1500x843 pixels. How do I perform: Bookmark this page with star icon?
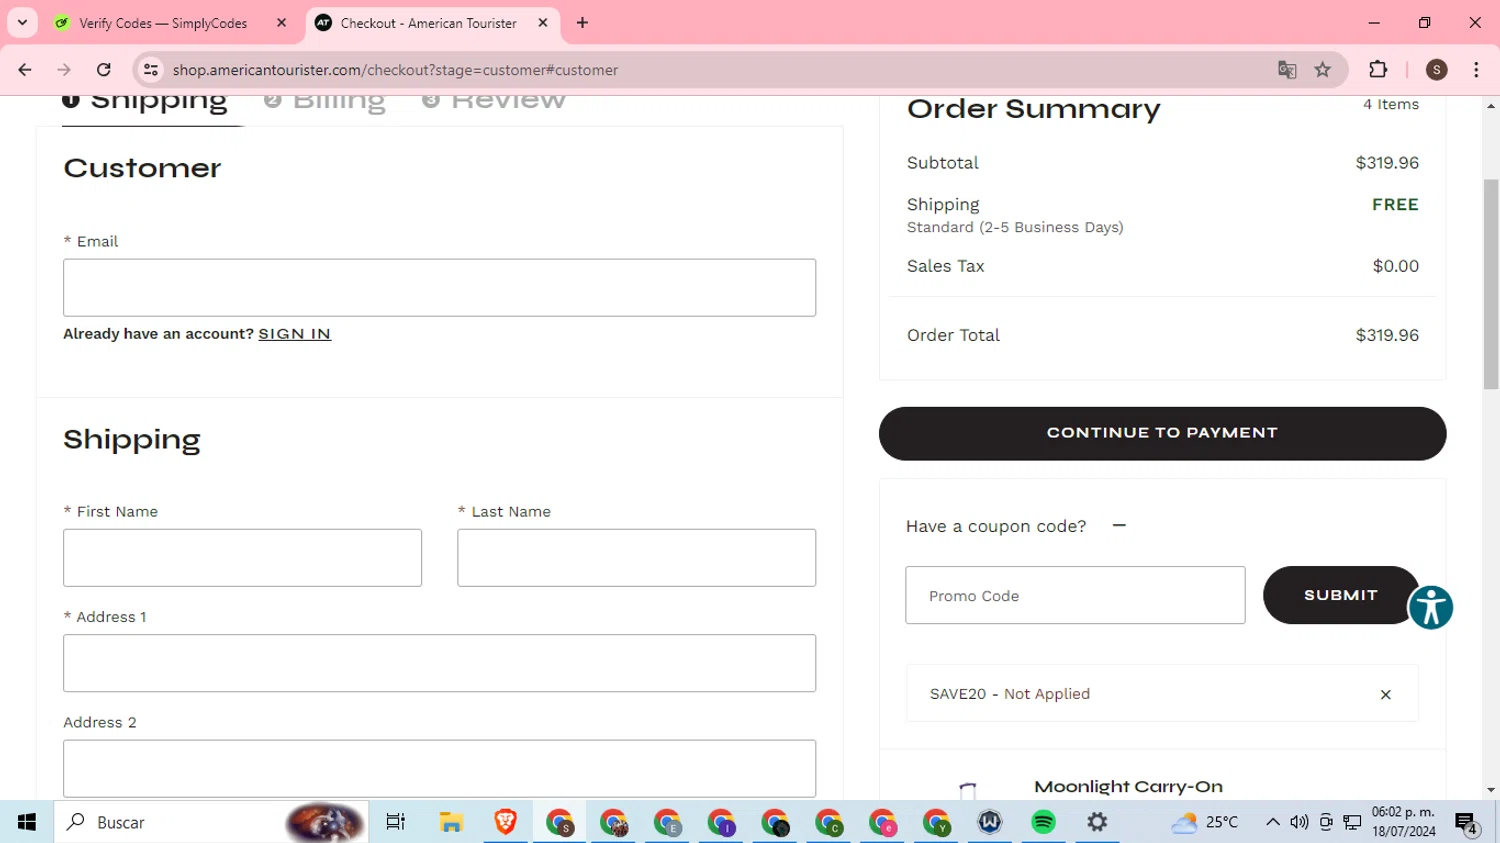click(1323, 70)
